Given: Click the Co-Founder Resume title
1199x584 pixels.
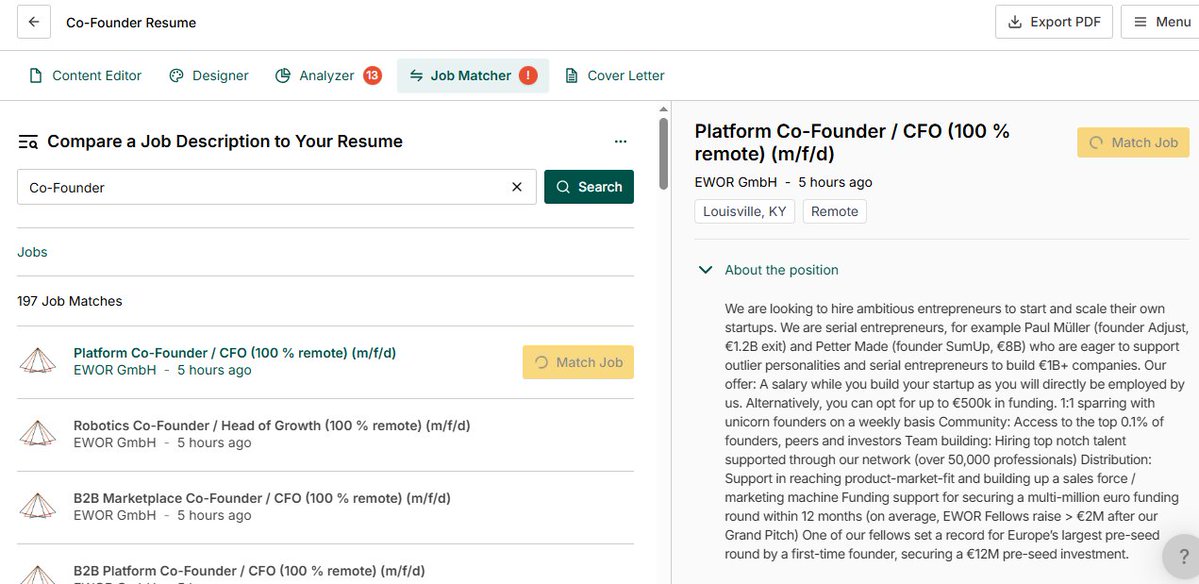Looking at the screenshot, I should coord(131,23).
